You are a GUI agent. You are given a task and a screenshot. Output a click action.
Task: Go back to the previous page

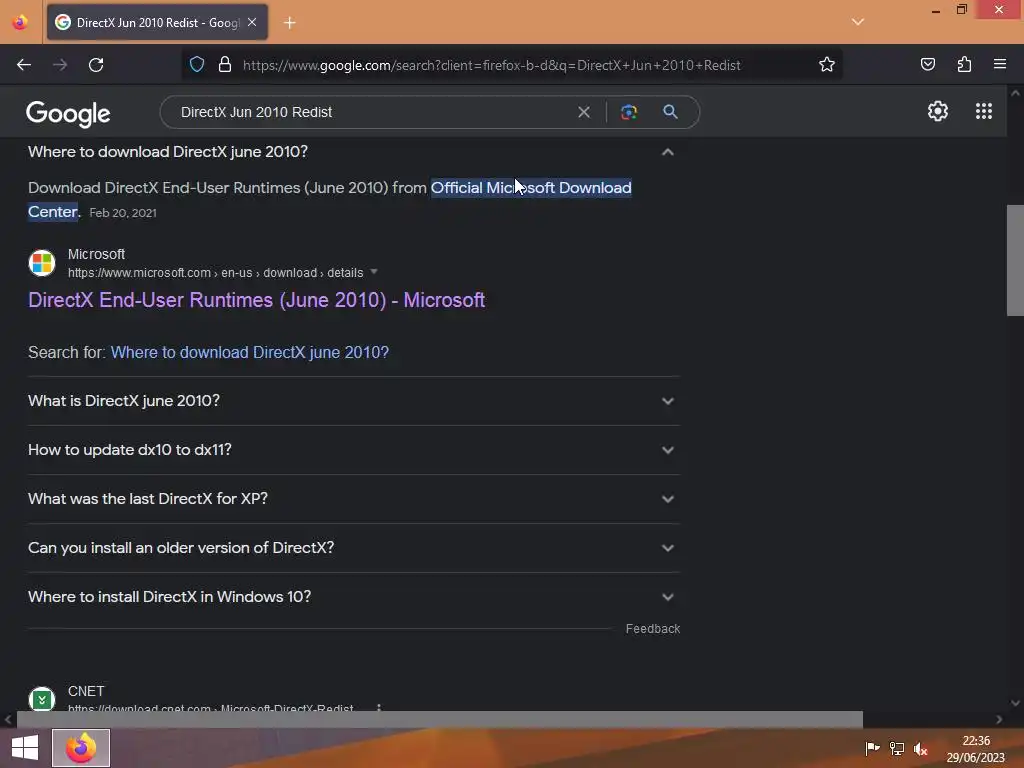click(x=24, y=65)
